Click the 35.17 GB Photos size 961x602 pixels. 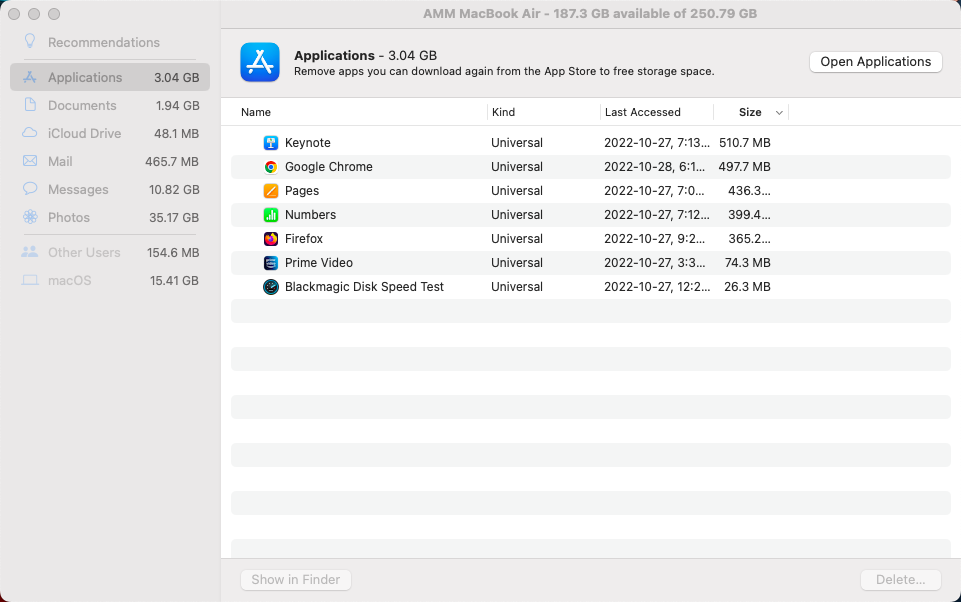click(x=174, y=218)
